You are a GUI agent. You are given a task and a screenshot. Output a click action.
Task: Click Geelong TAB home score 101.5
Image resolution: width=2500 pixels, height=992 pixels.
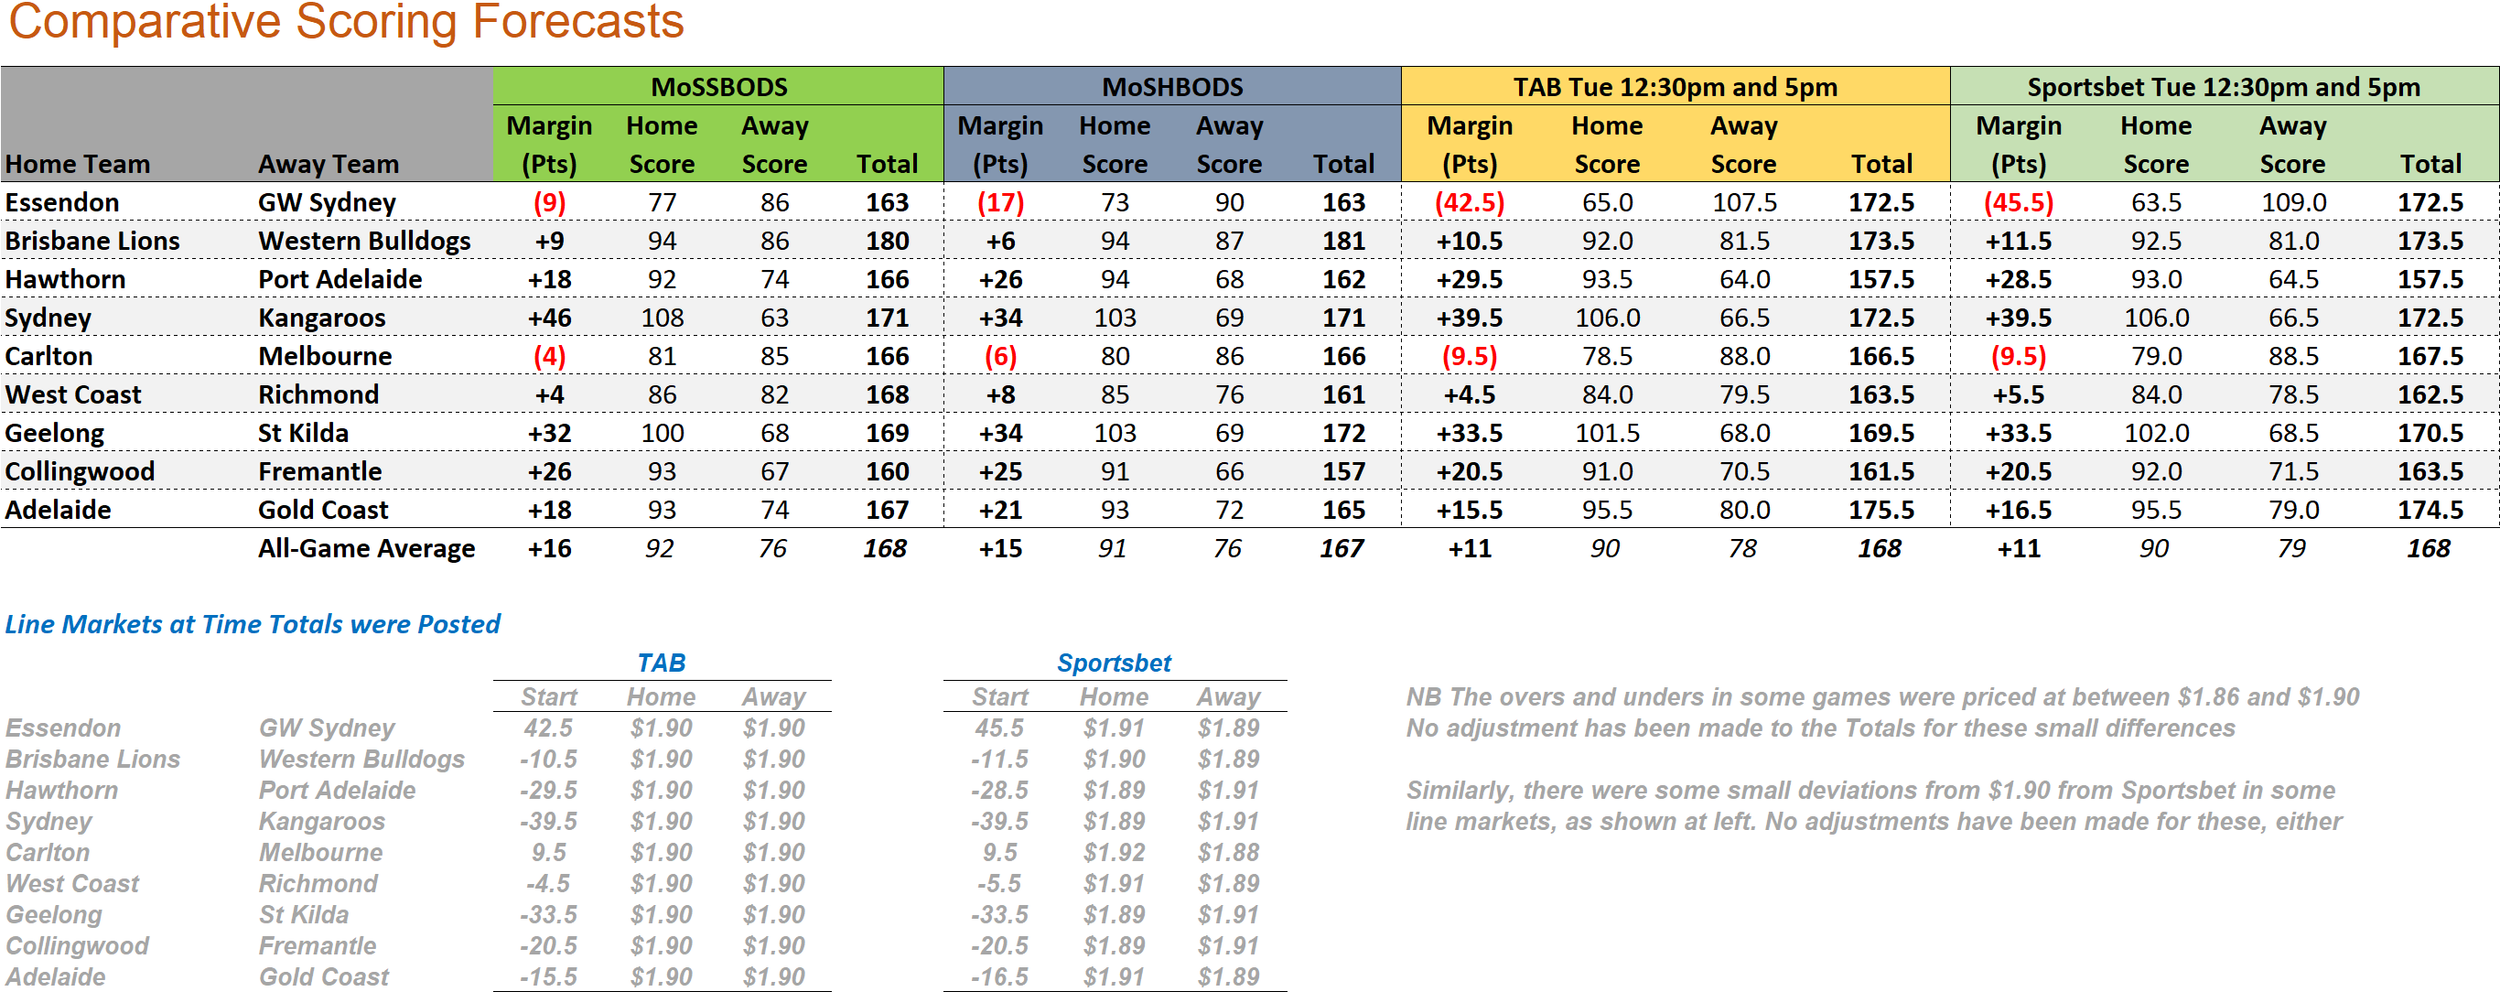(1607, 433)
